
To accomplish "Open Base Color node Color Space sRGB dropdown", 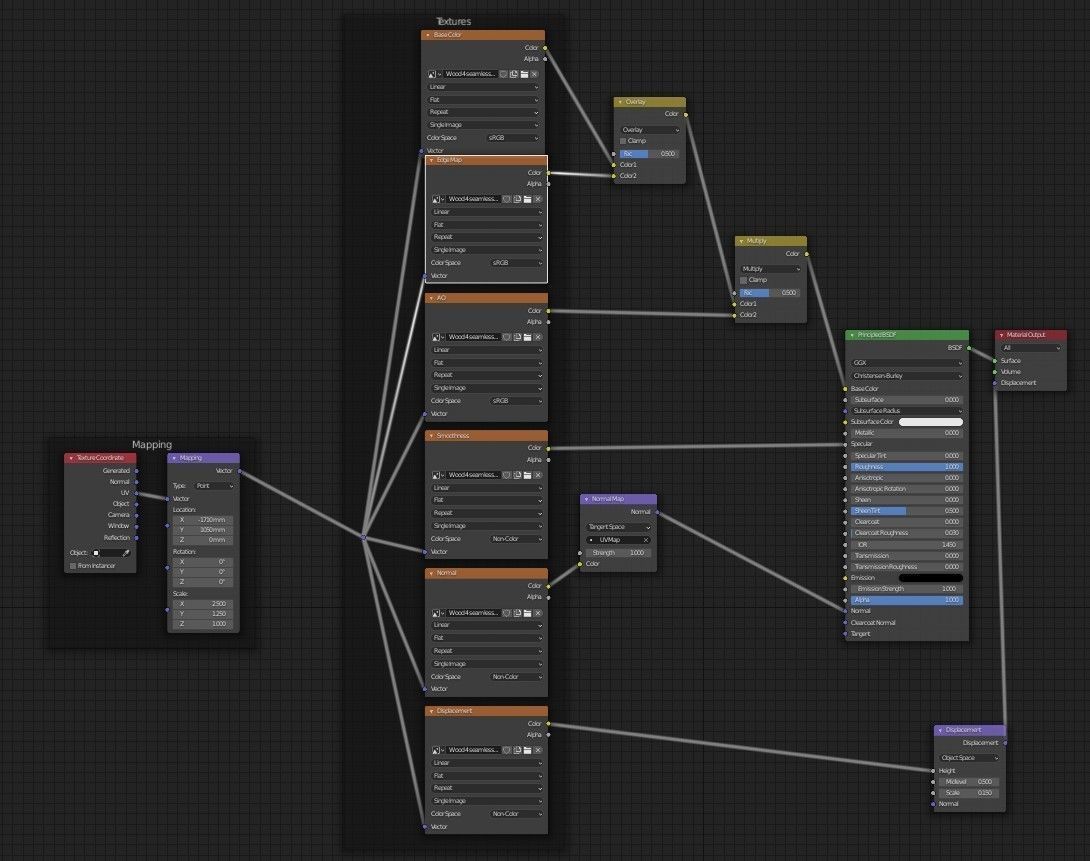I will click(x=512, y=138).
